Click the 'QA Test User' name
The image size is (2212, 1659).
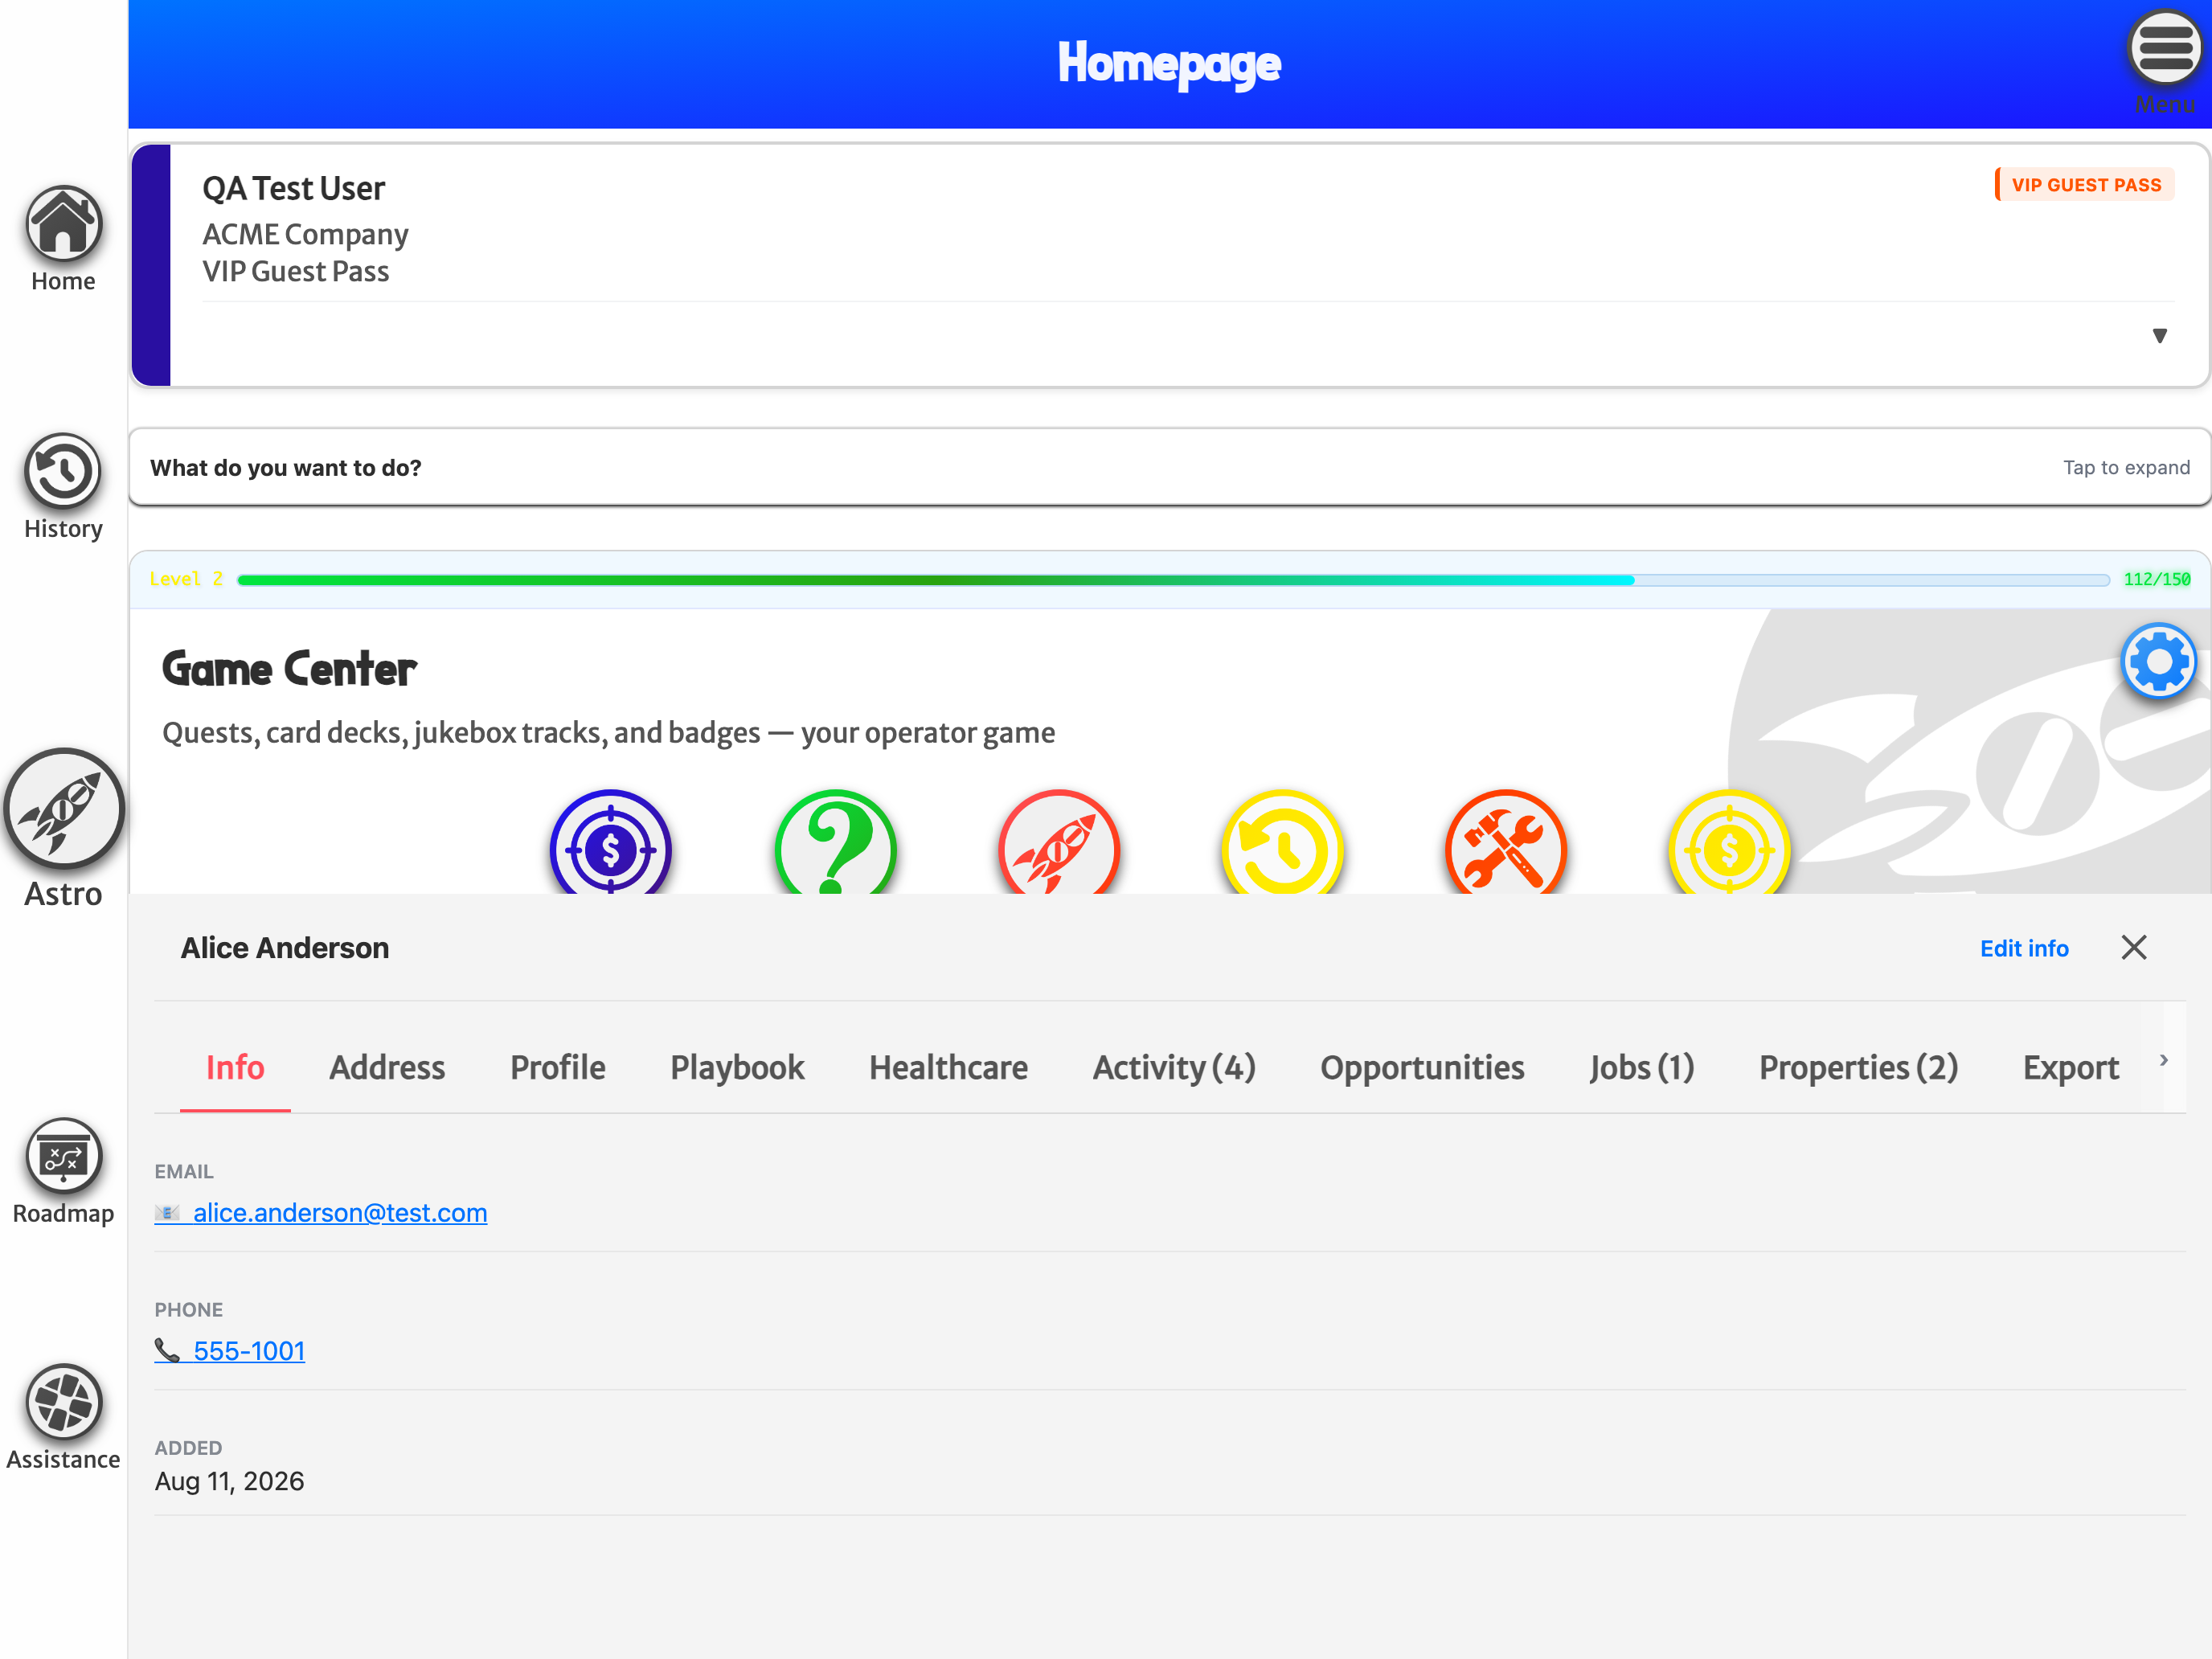(x=293, y=188)
